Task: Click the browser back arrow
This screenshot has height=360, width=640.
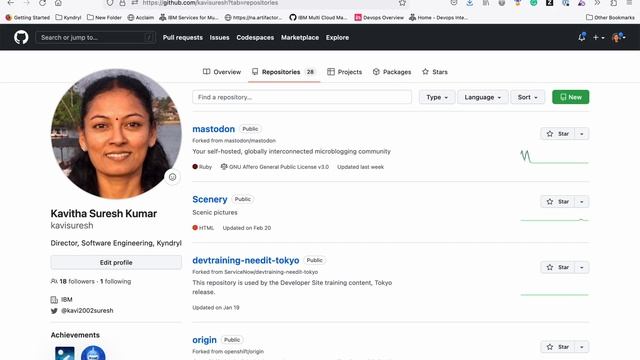Action: pyautogui.click(x=11, y=3)
